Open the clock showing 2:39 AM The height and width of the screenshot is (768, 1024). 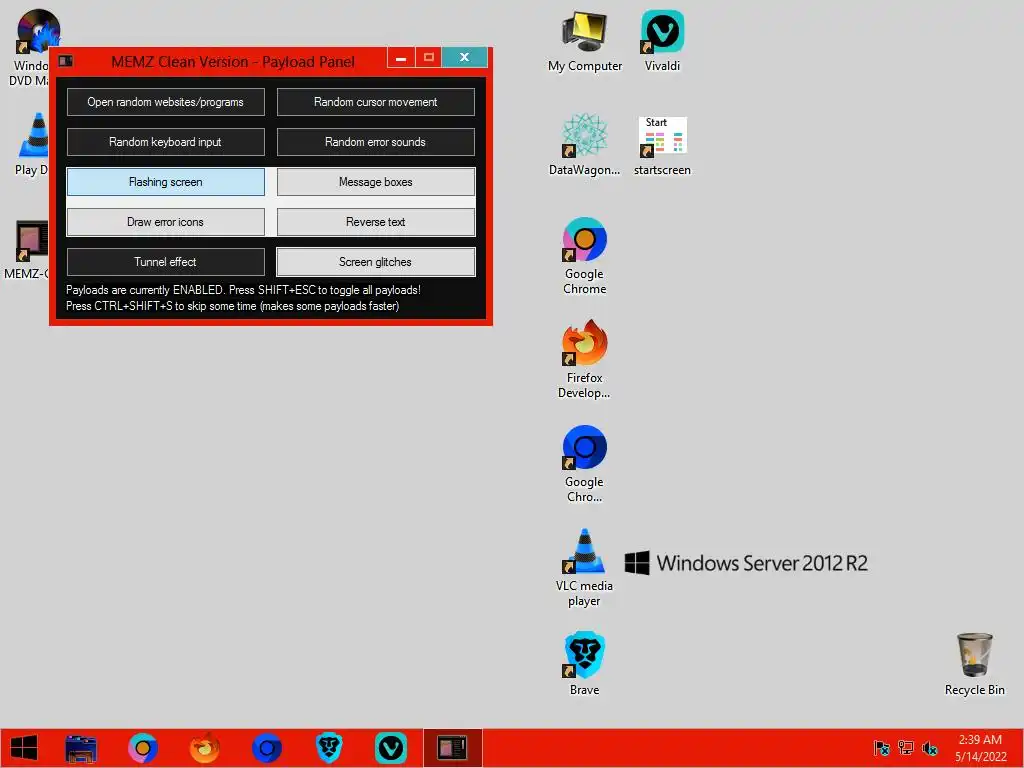pos(980,748)
